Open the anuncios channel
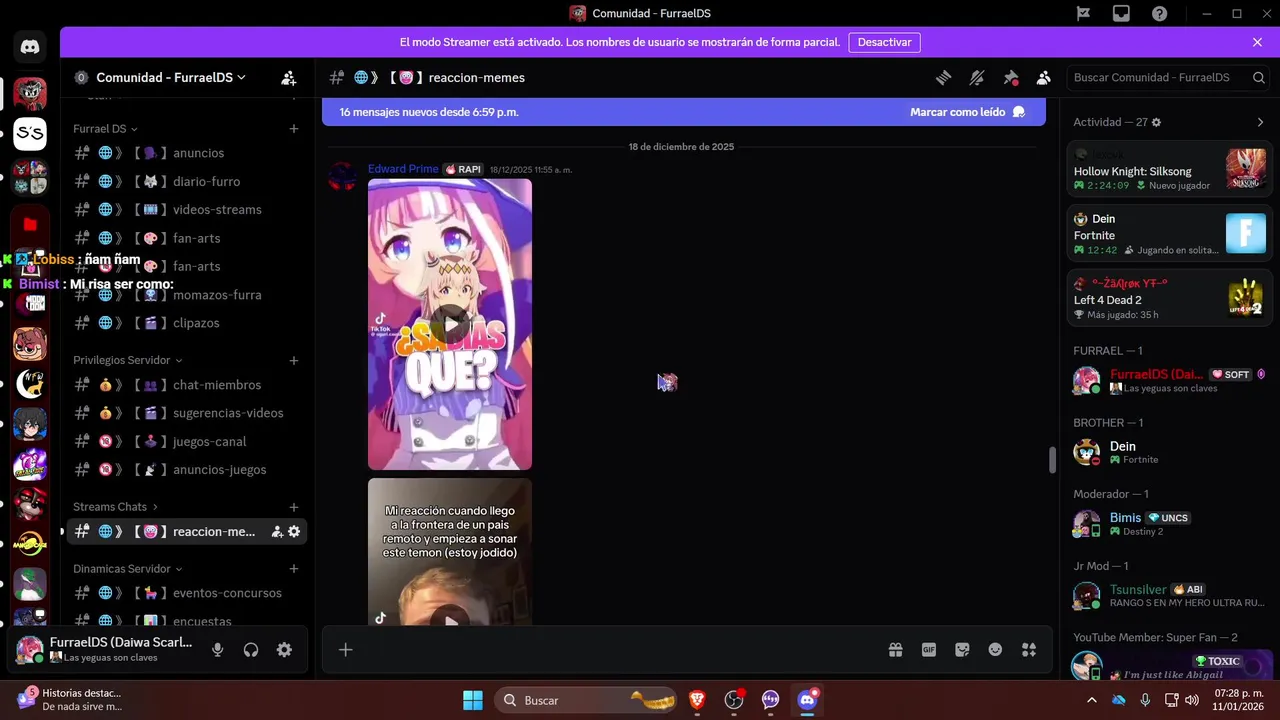The image size is (1280, 720). [x=186, y=153]
